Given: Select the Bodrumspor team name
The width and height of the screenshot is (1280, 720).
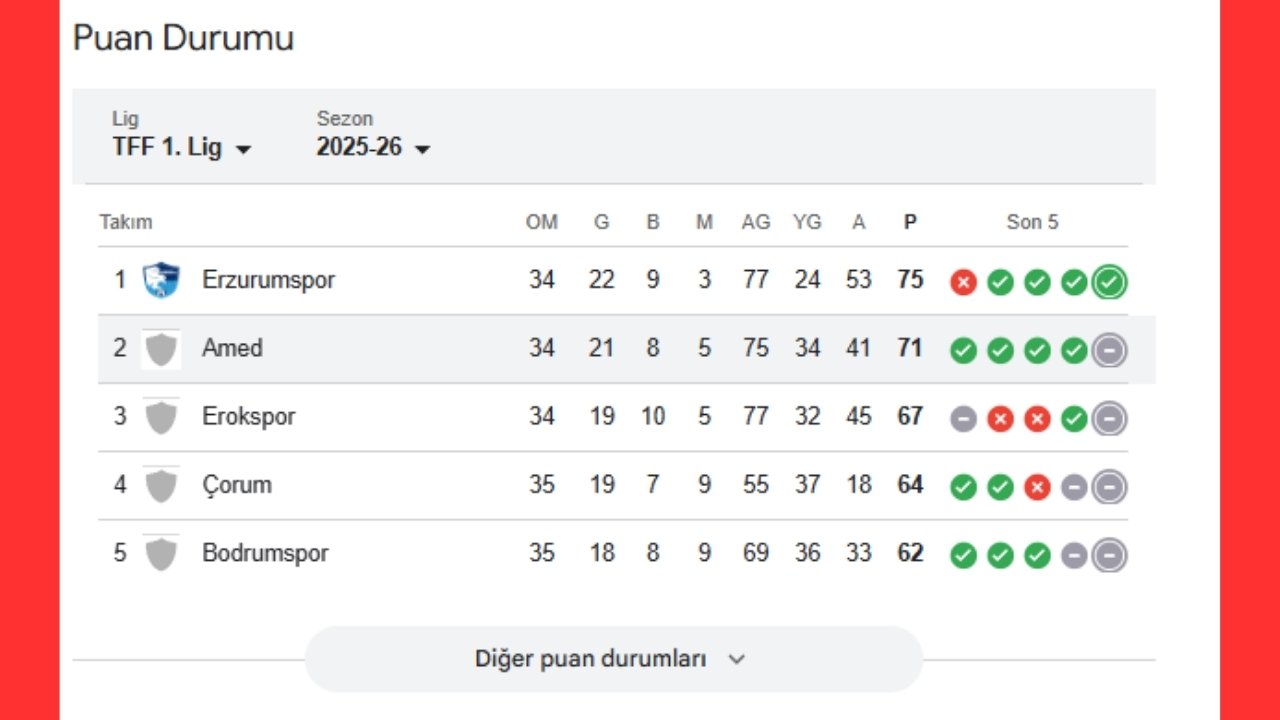Looking at the screenshot, I should click(265, 553).
